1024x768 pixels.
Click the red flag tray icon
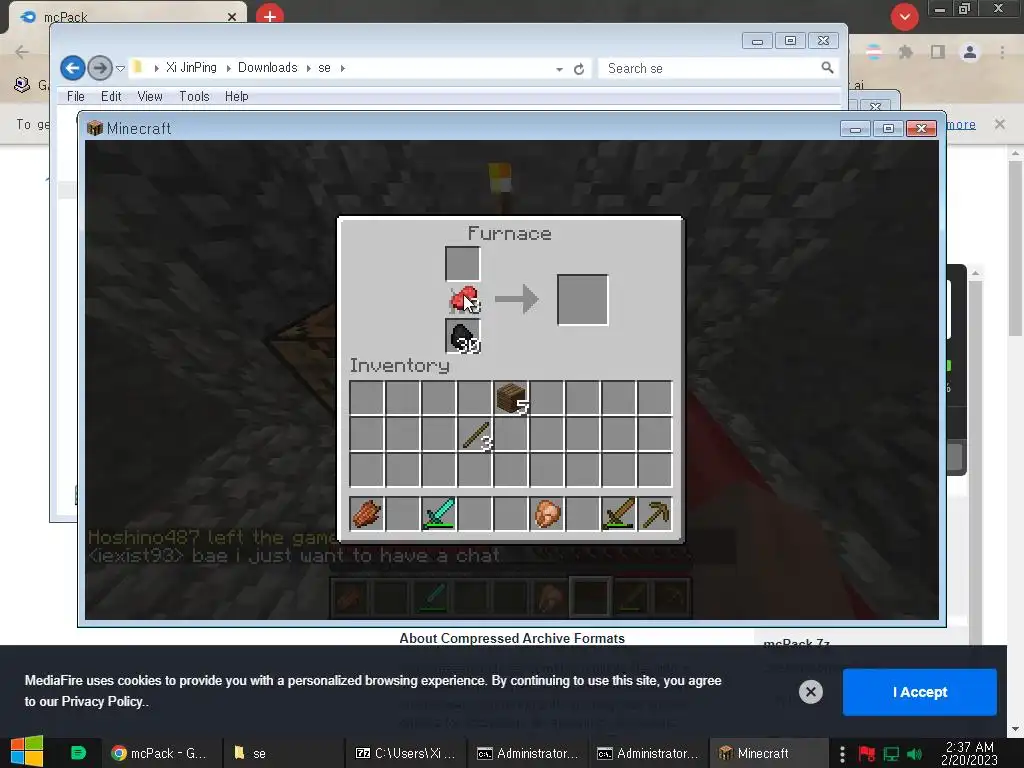[x=867, y=754]
